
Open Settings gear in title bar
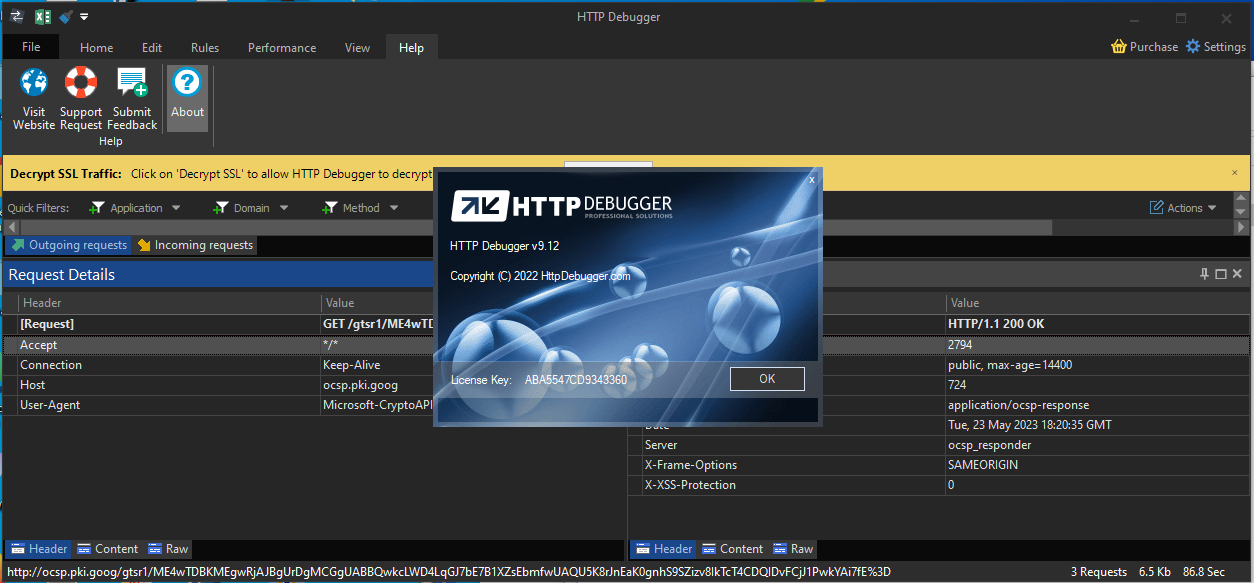pyautogui.click(x=1193, y=47)
